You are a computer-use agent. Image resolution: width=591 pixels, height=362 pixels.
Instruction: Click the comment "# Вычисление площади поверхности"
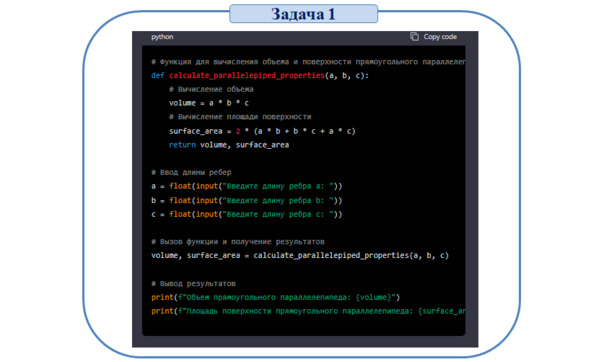[x=240, y=117]
